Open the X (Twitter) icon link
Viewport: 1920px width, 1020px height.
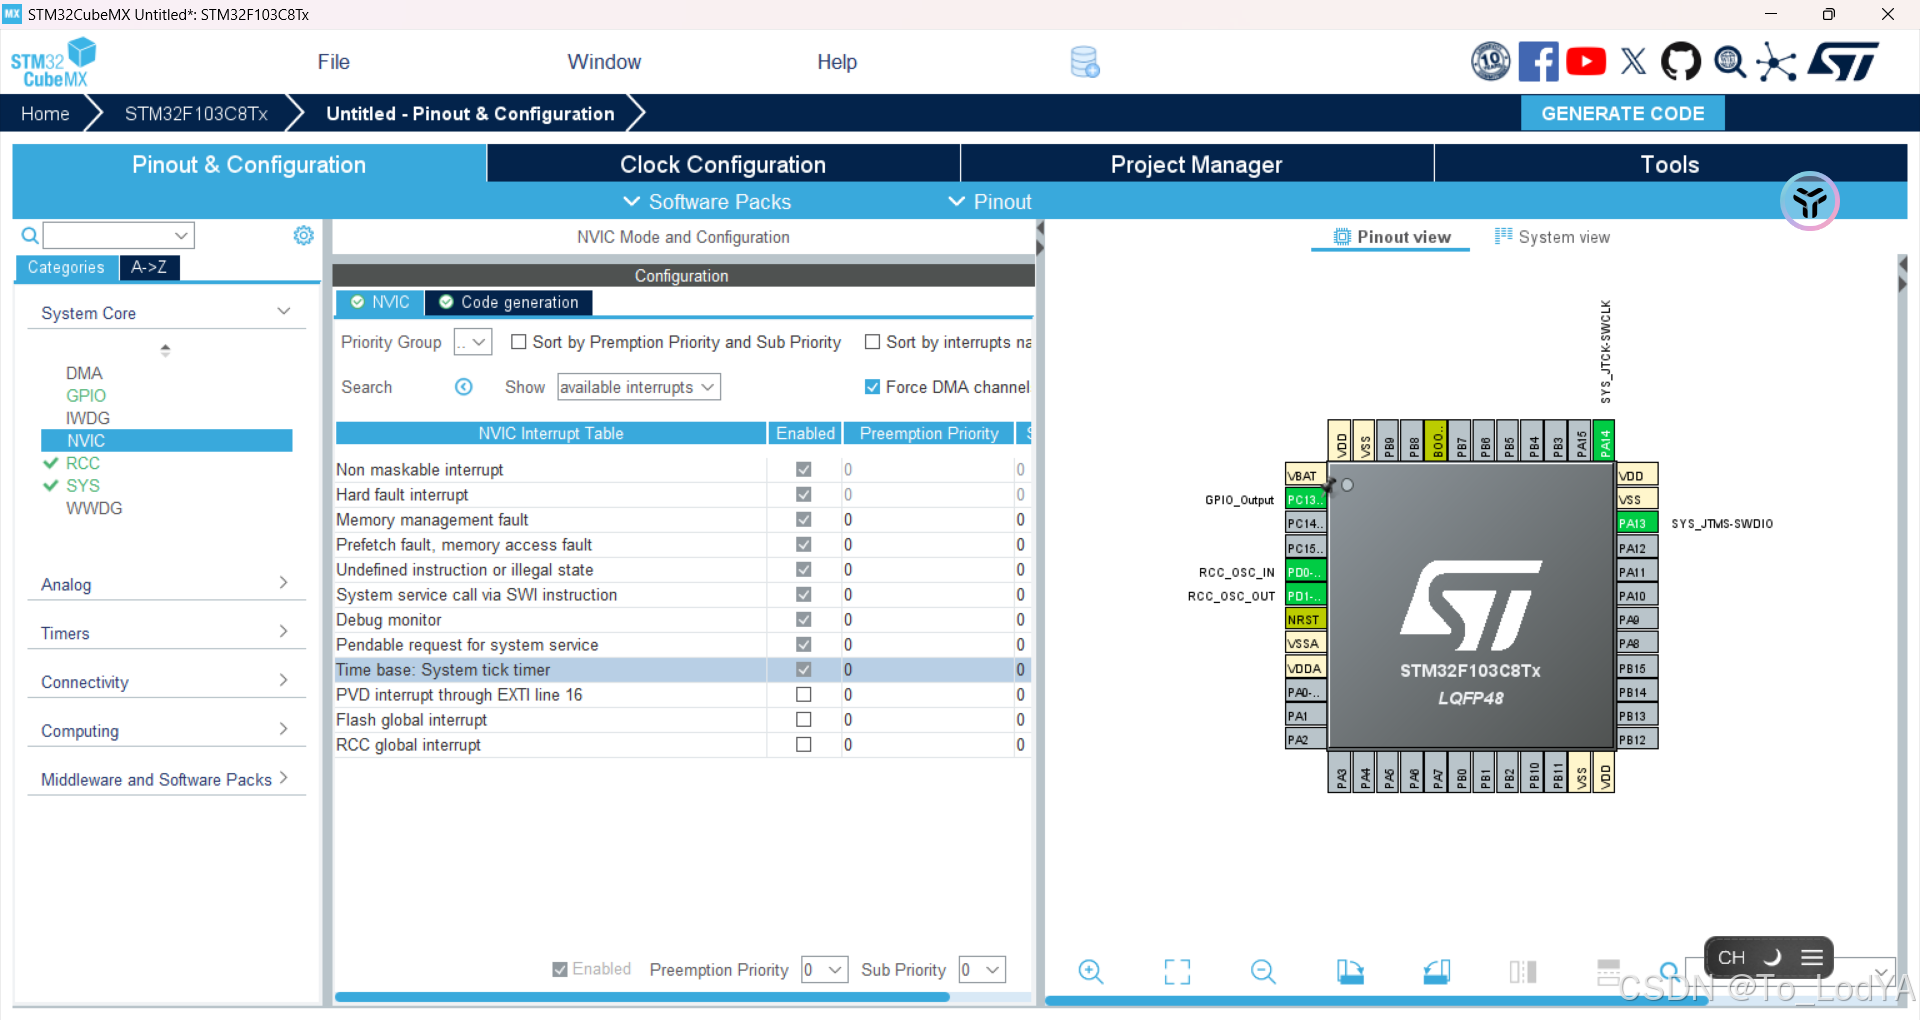click(1634, 62)
